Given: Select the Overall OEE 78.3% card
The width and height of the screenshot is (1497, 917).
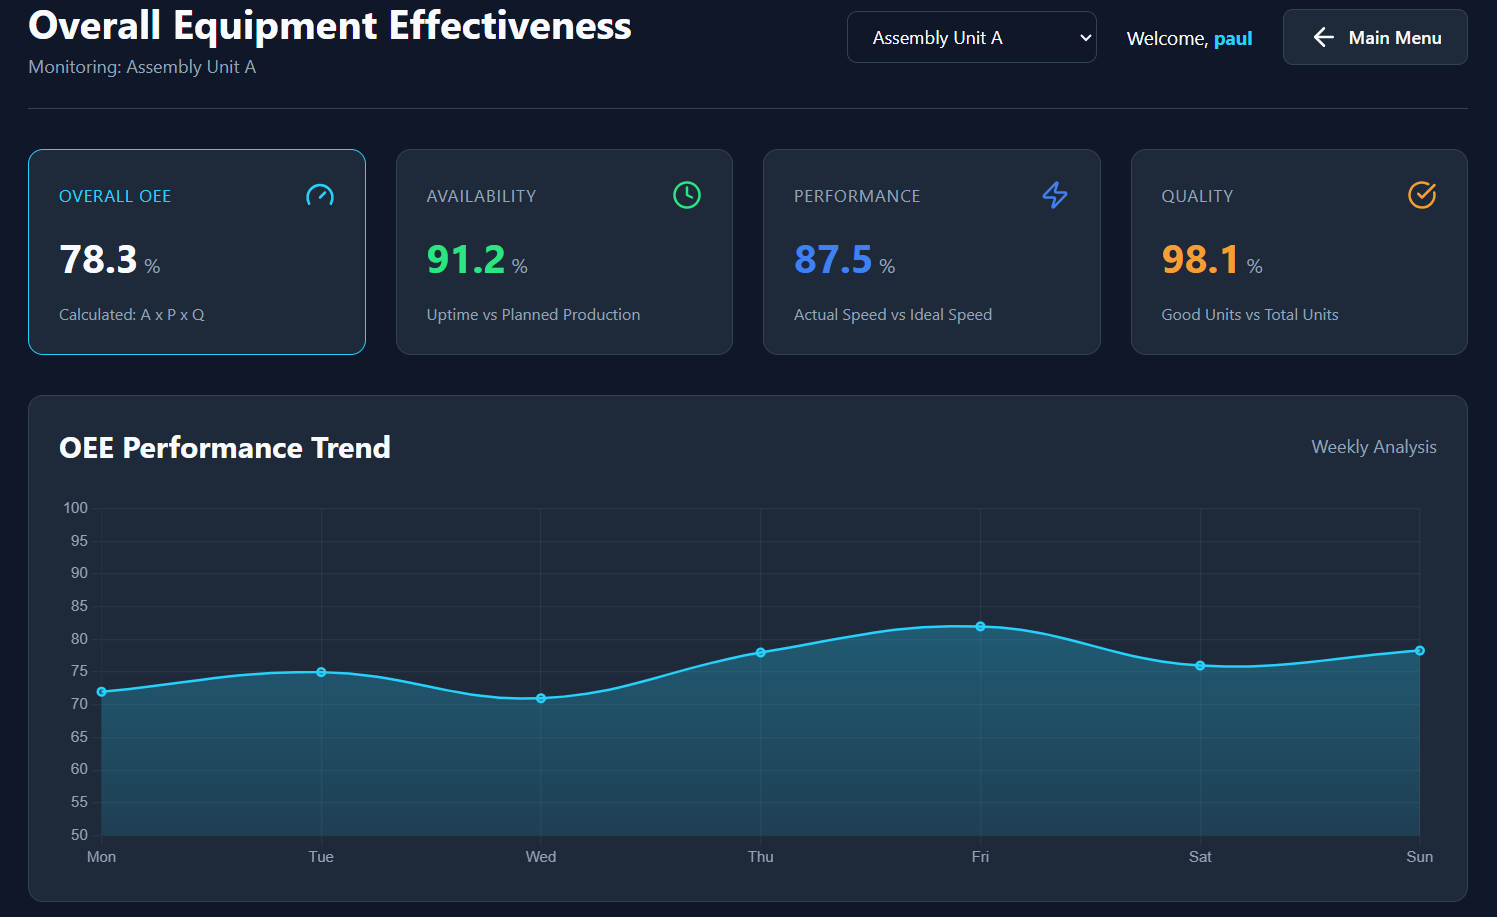Looking at the screenshot, I should tap(197, 252).
